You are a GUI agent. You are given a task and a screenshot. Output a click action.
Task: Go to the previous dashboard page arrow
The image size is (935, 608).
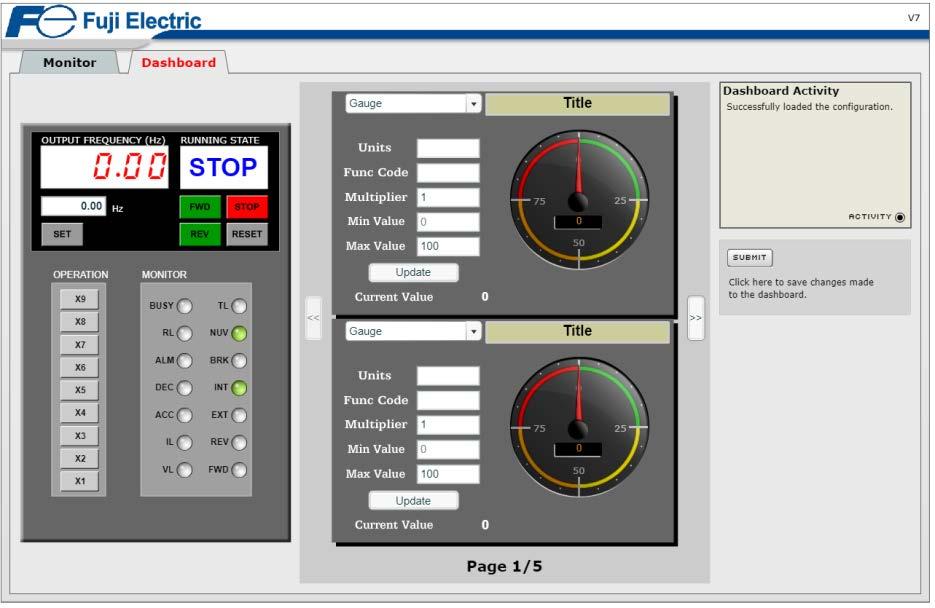tap(314, 318)
